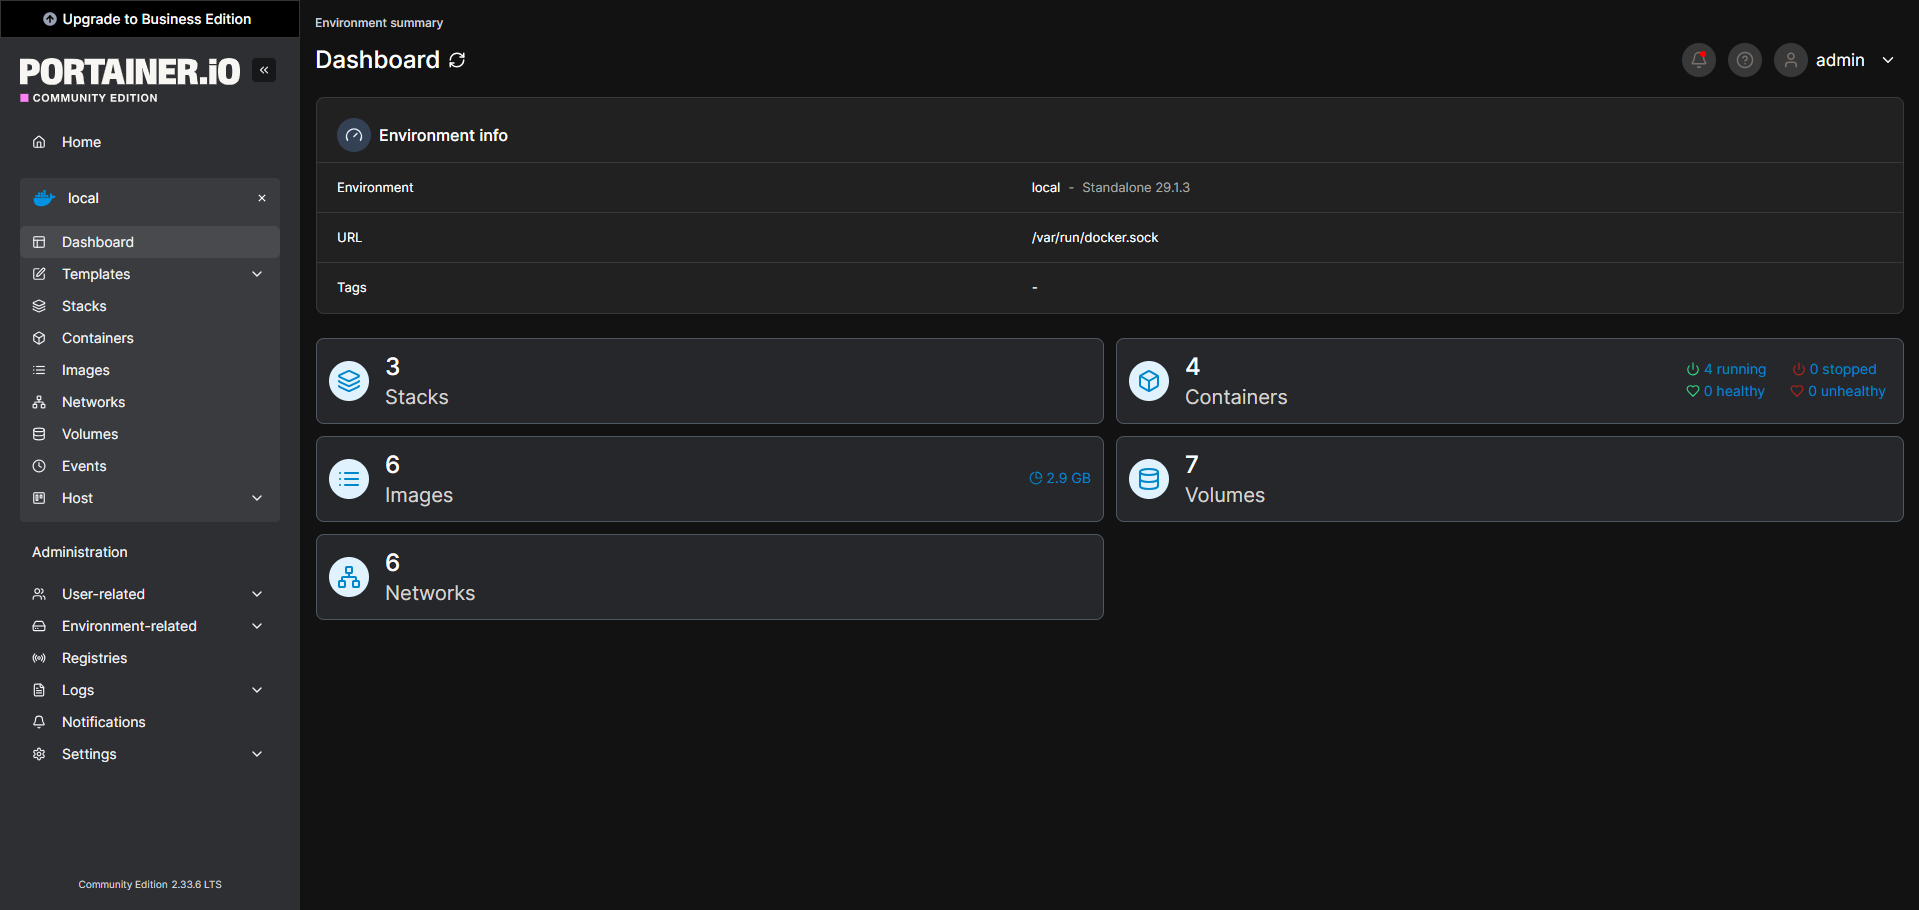Go to Dashboard in the sidebar

150,242
